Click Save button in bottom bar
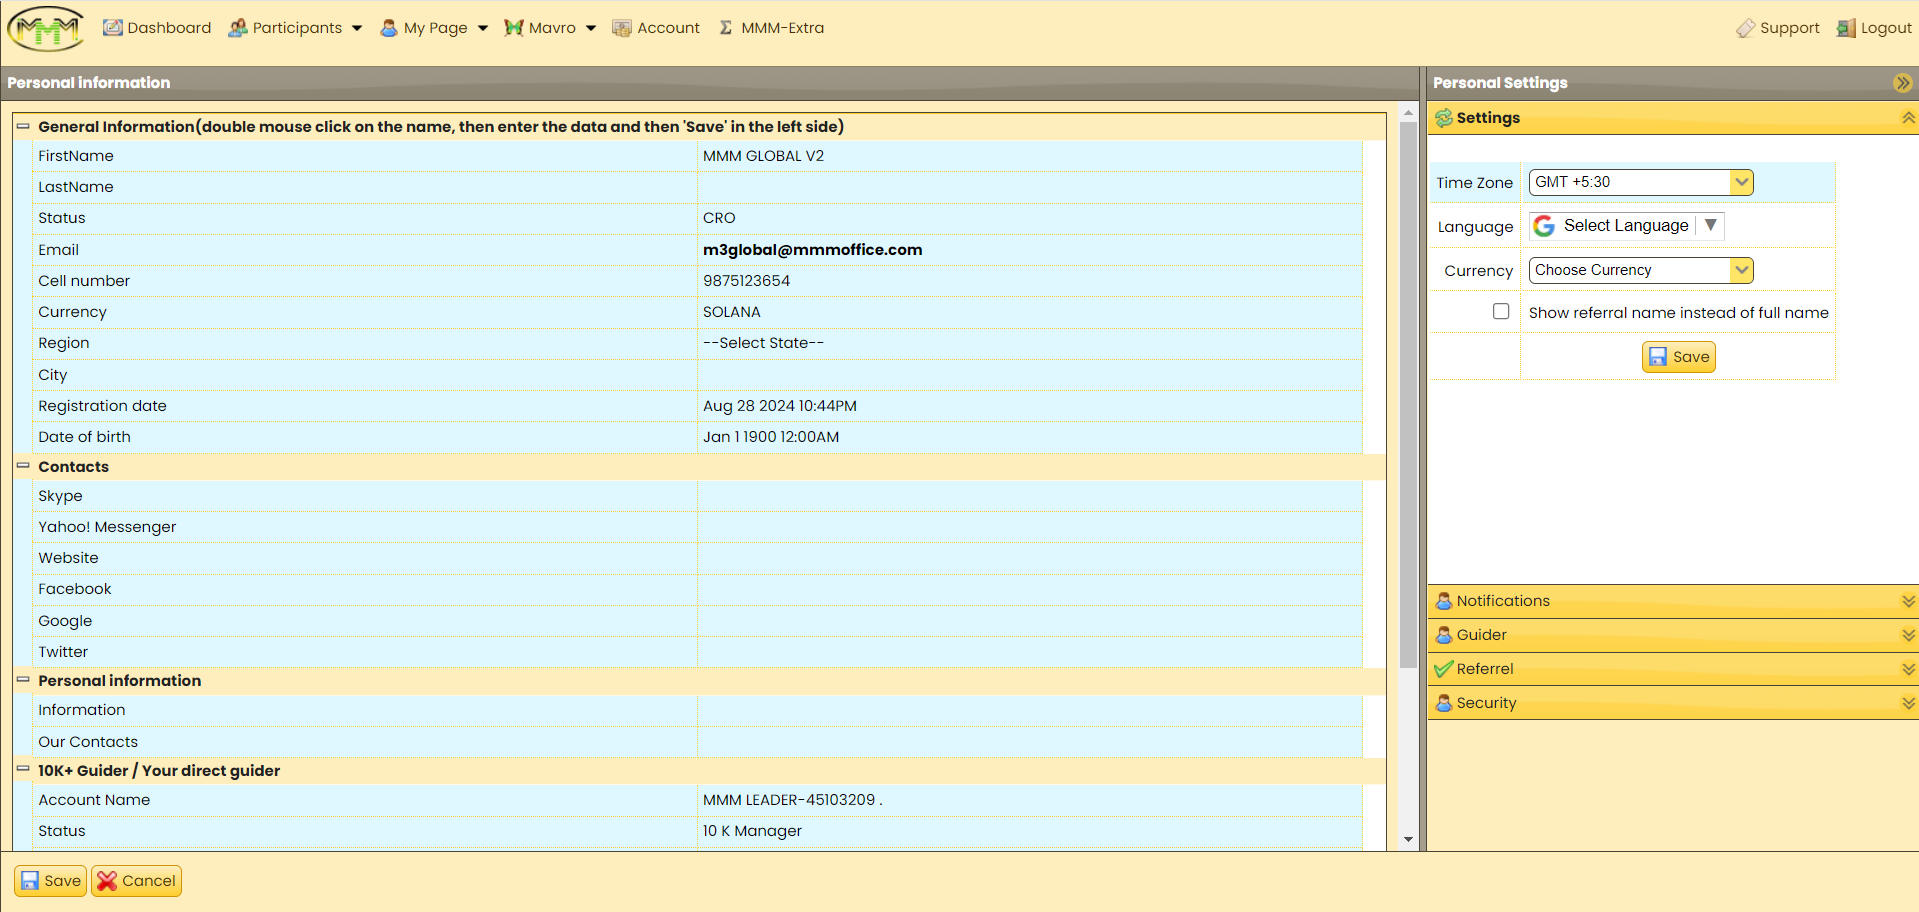1919x912 pixels. [x=51, y=881]
